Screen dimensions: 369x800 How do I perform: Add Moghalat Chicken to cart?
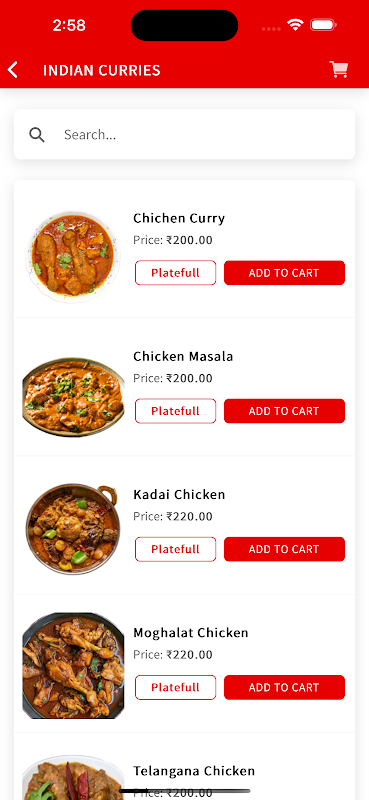coord(284,687)
